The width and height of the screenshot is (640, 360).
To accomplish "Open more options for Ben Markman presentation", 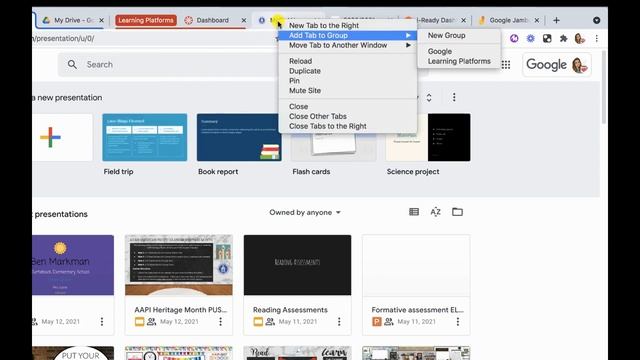I will click(x=102, y=322).
